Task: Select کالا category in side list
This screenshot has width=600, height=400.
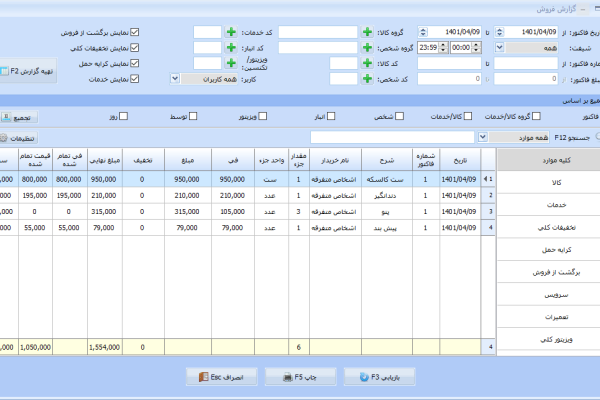Action: pos(549,183)
